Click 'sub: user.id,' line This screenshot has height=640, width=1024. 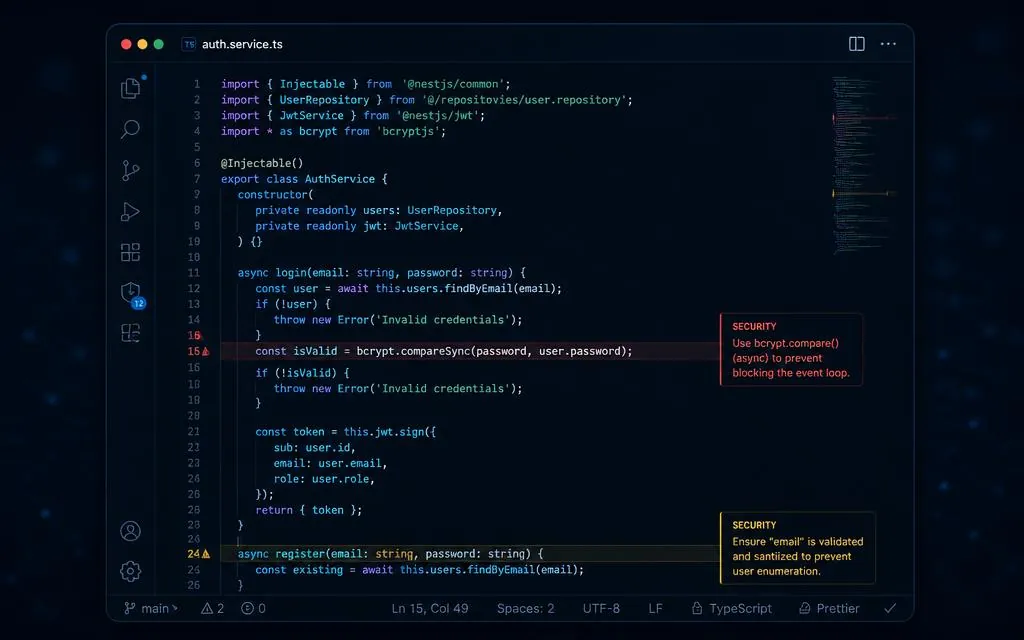pos(315,448)
